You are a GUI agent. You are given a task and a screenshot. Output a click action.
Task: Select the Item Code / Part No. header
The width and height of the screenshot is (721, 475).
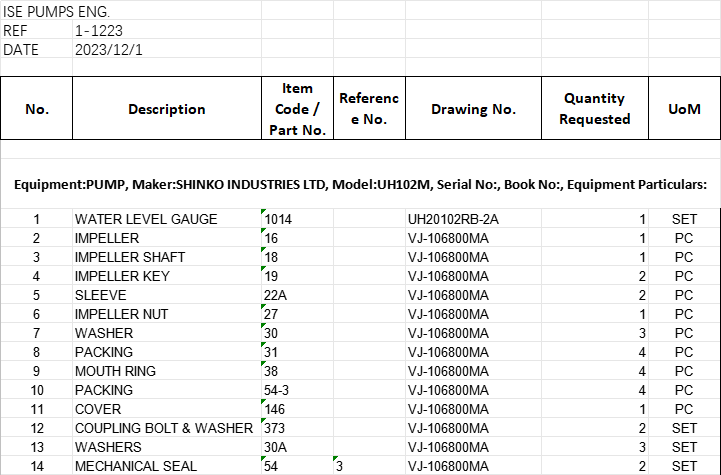pyautogui.click(x=297, y=109)
